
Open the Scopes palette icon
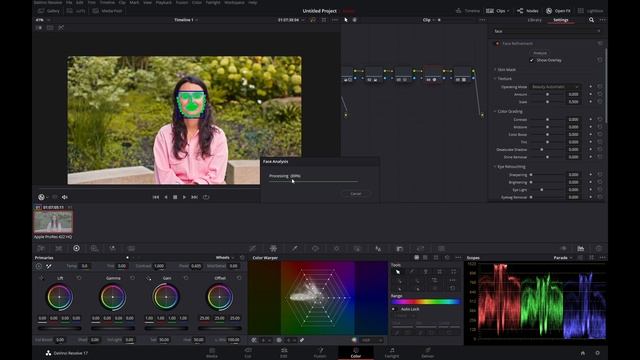coord(580,248)
